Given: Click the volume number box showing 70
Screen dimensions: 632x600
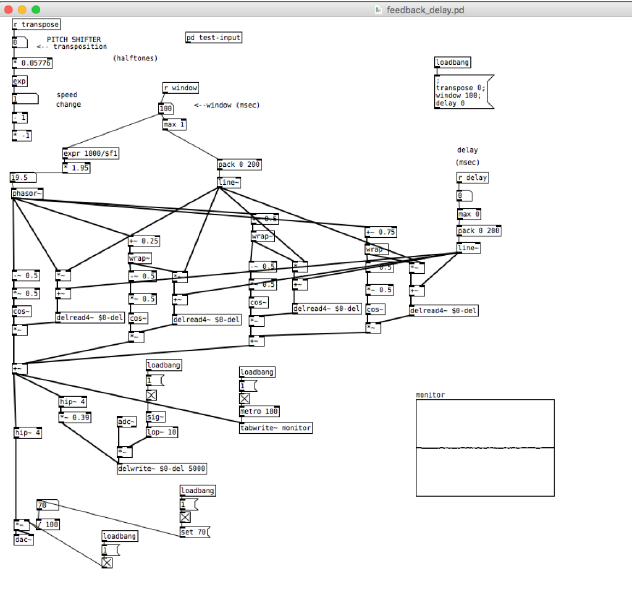Looking at the screenshot, I should pos(48,505).
